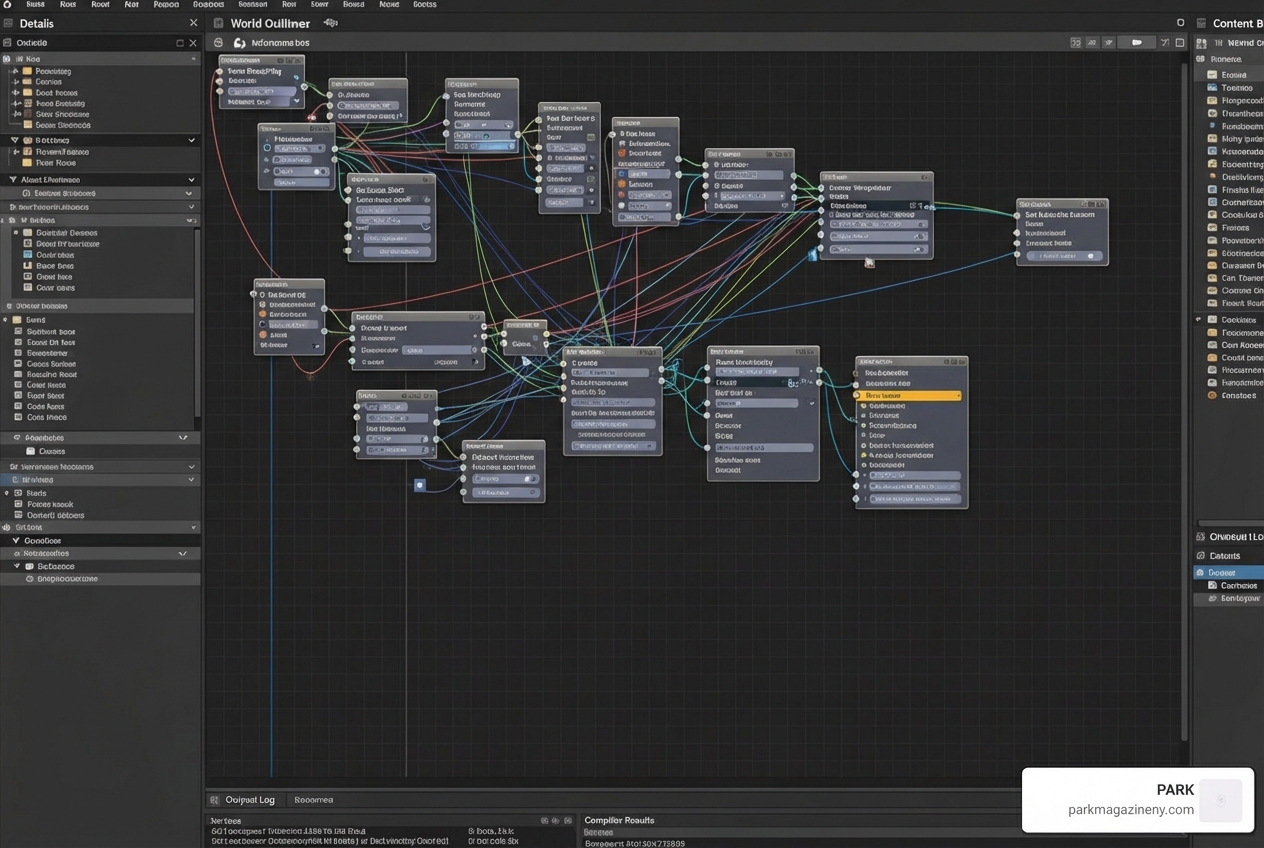Expand the 'Sotracothes' section chevron

pos(183,553)
